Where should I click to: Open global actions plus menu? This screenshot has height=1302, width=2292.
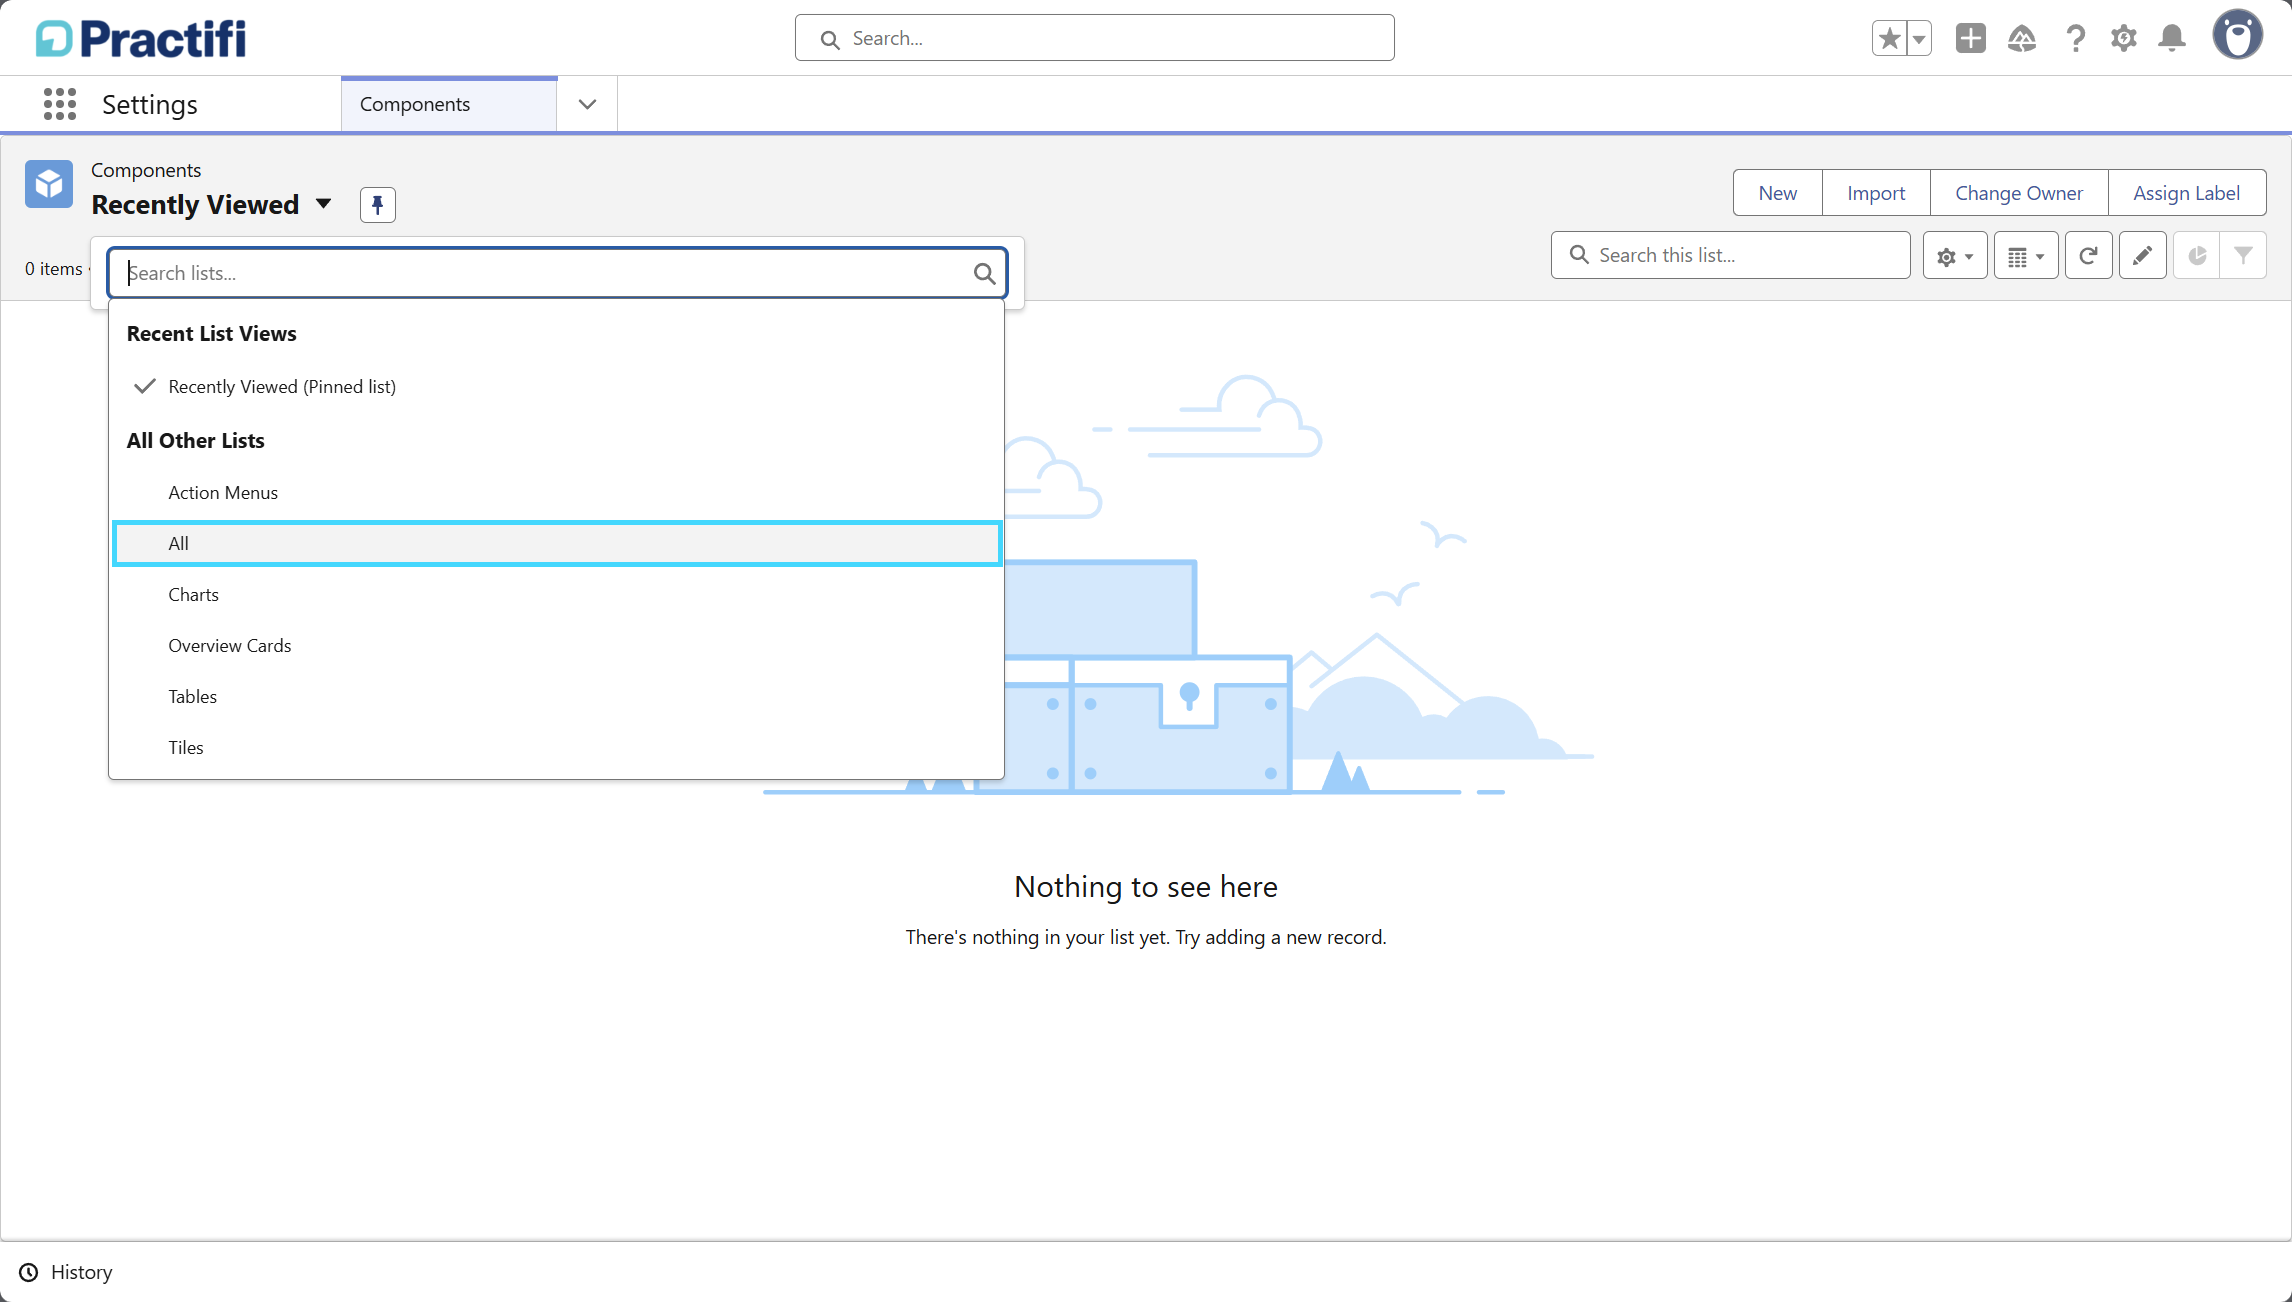[1970, 39]
